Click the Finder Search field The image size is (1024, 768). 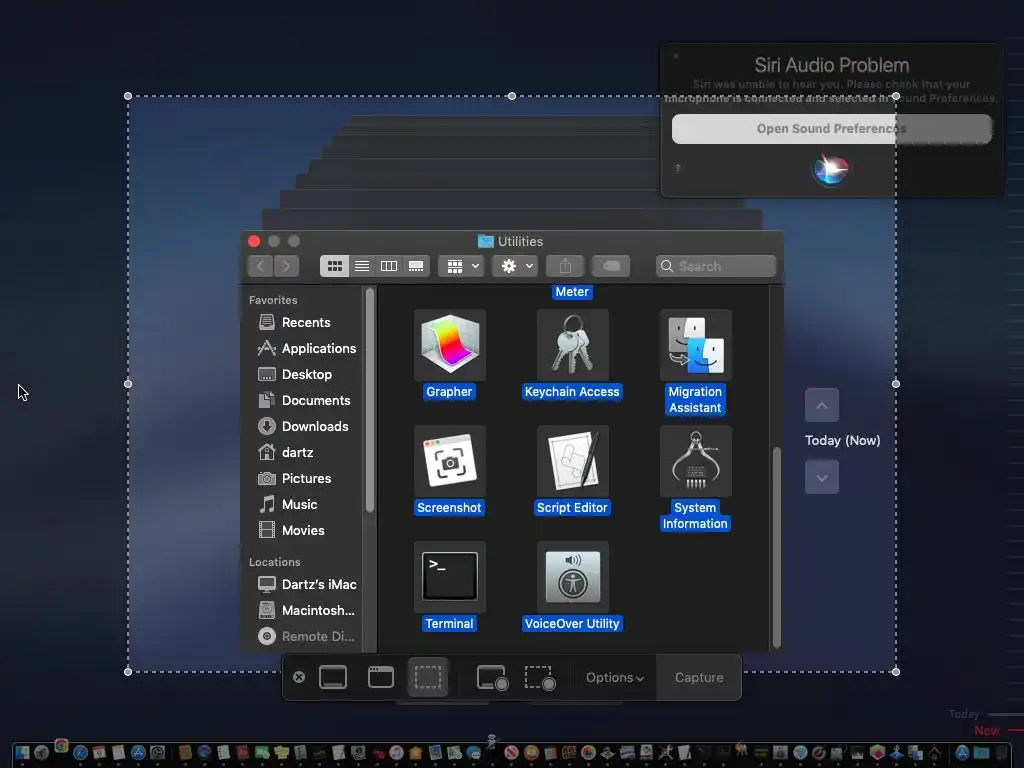point(716,266)
